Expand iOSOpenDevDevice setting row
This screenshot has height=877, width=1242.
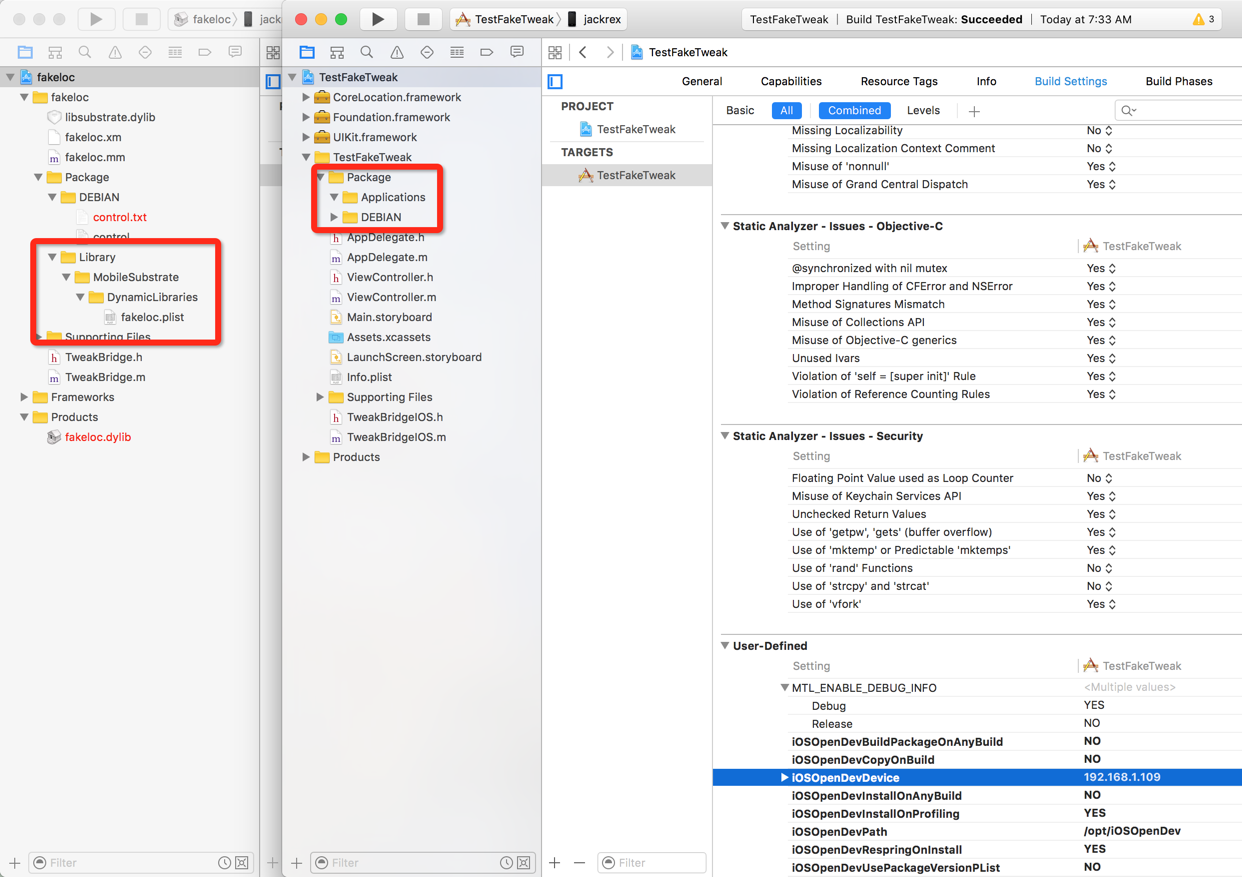tap(784, 778)
